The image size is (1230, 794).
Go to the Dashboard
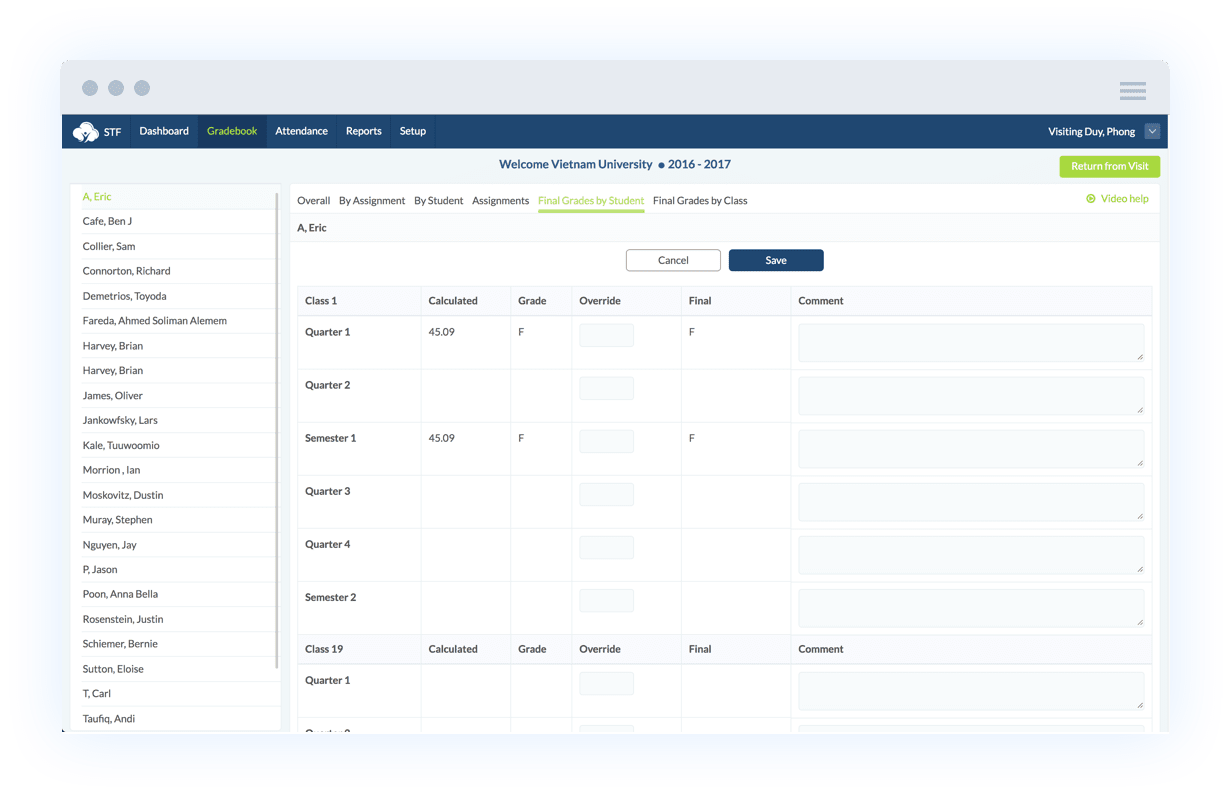(163, 131)
